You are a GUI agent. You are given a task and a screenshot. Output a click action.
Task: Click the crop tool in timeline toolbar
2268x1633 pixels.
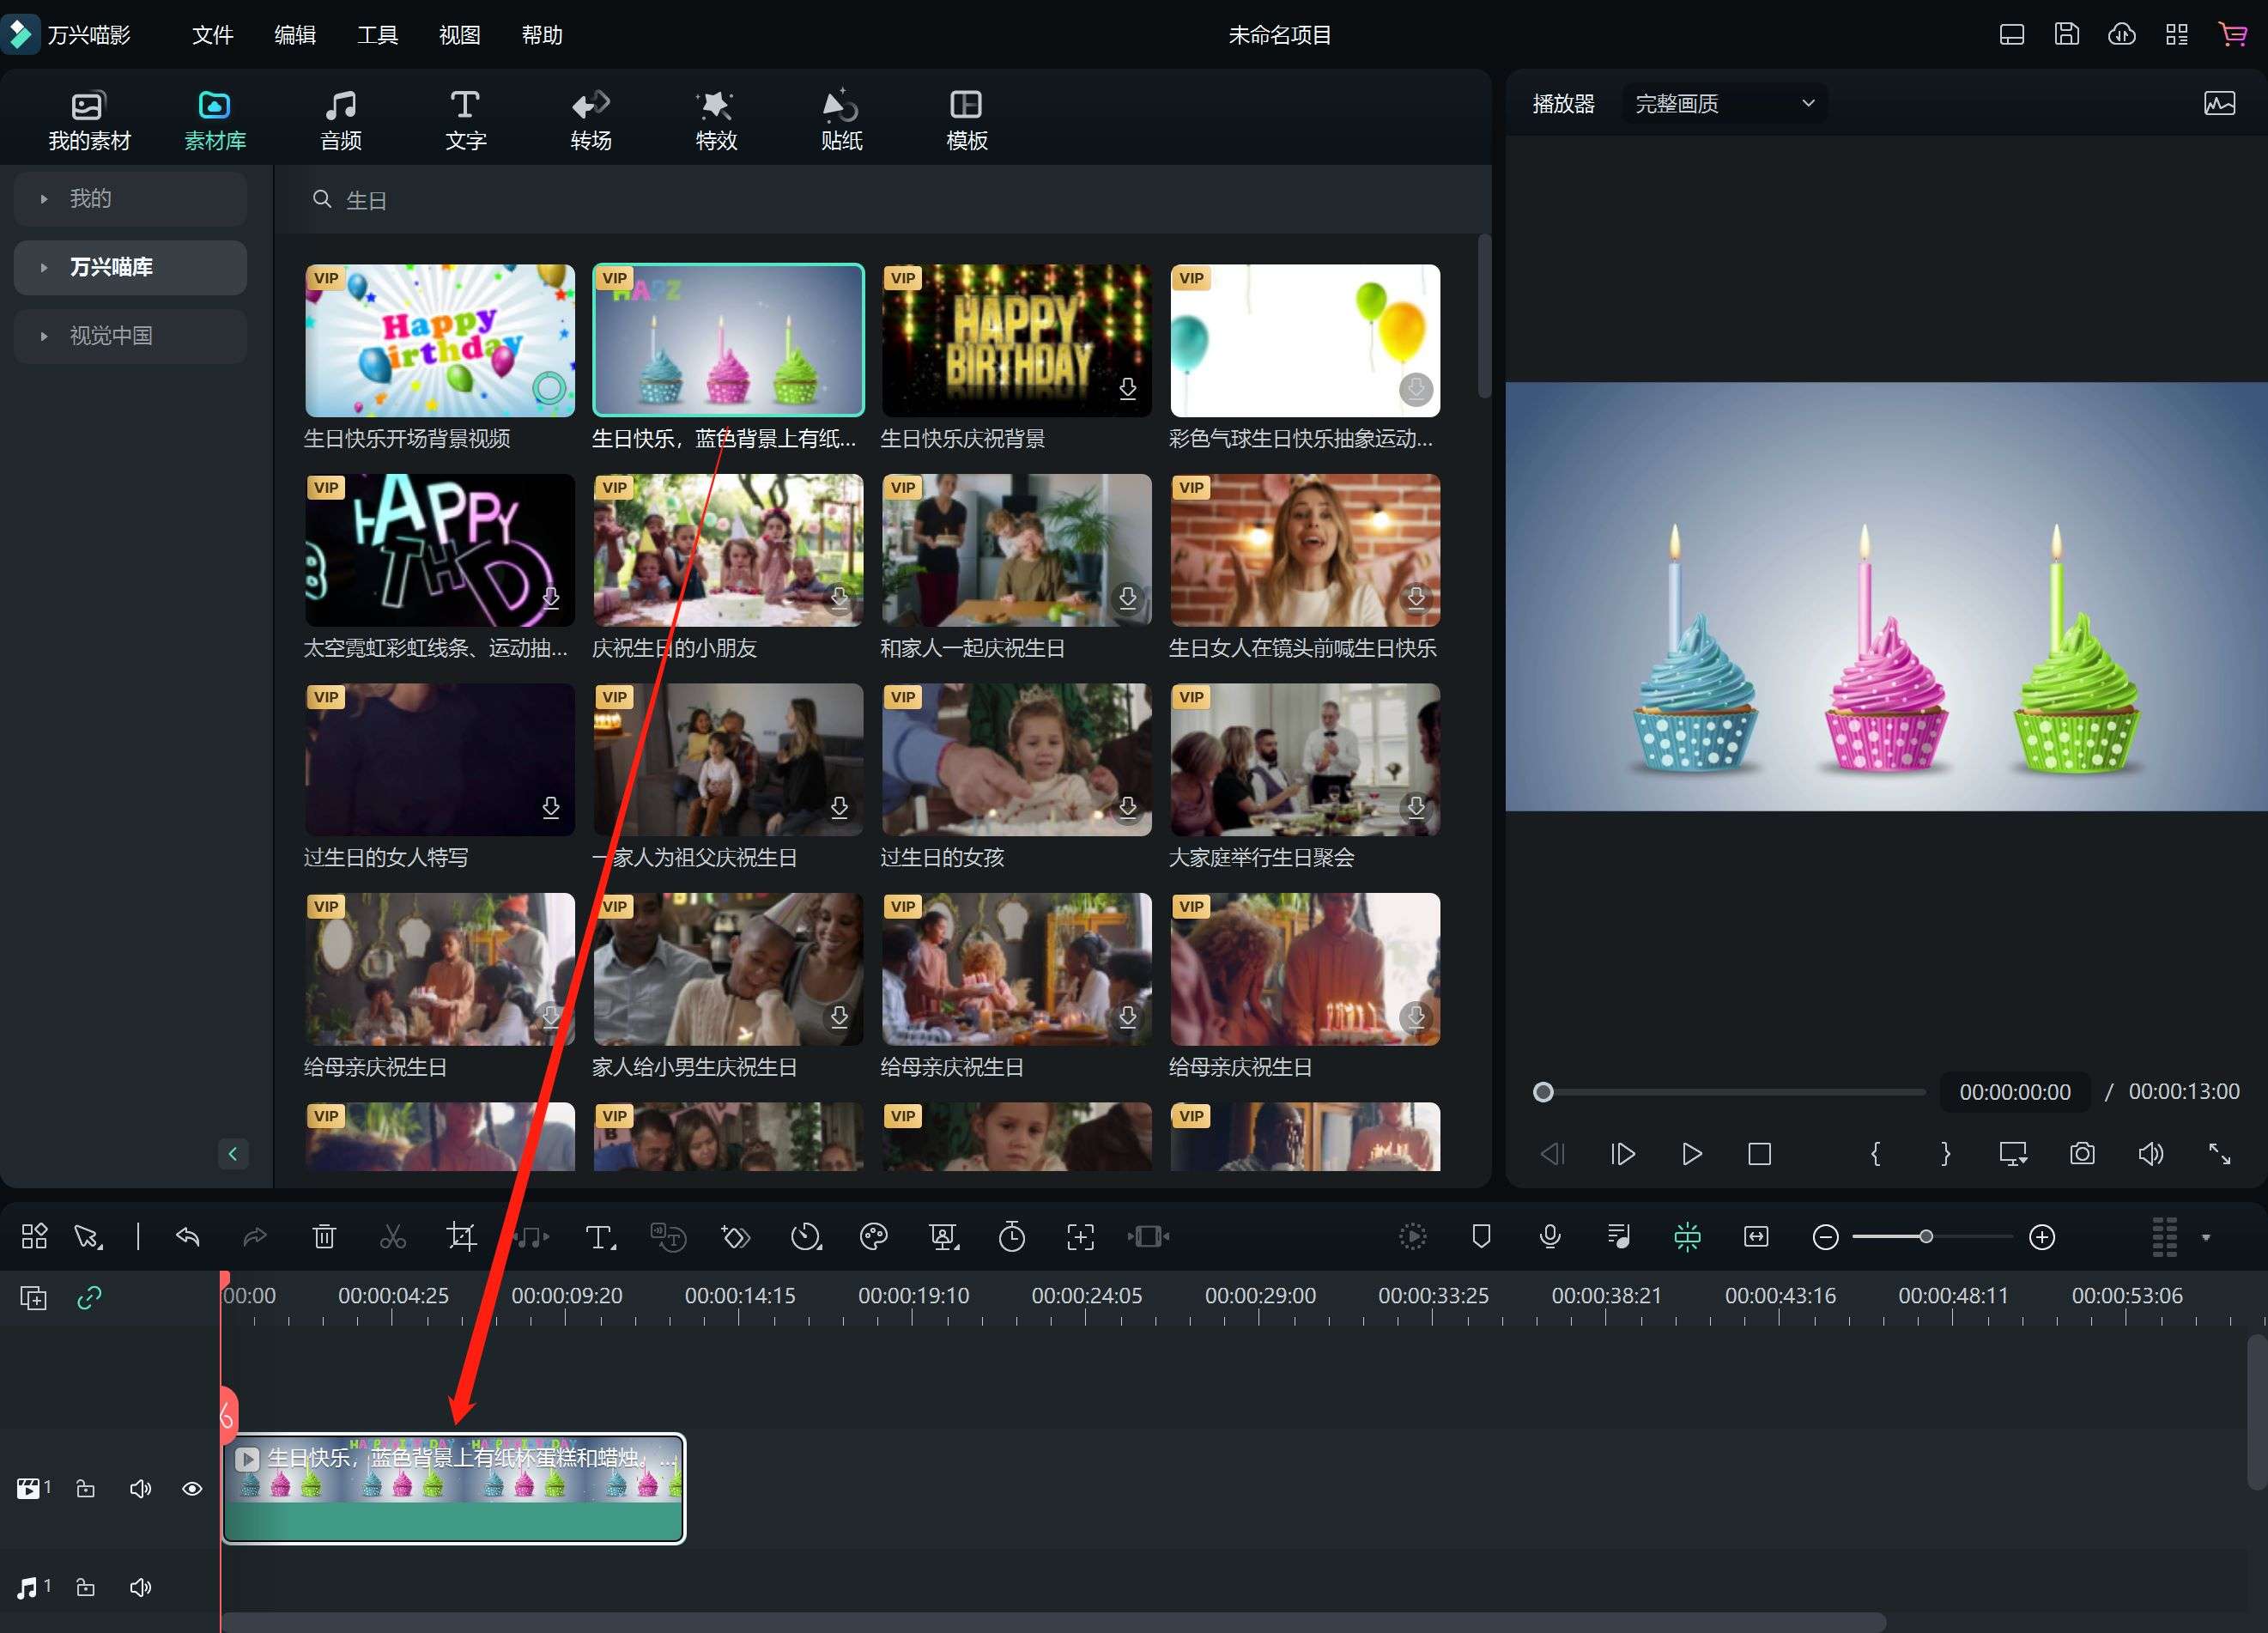pos(461,1237)
